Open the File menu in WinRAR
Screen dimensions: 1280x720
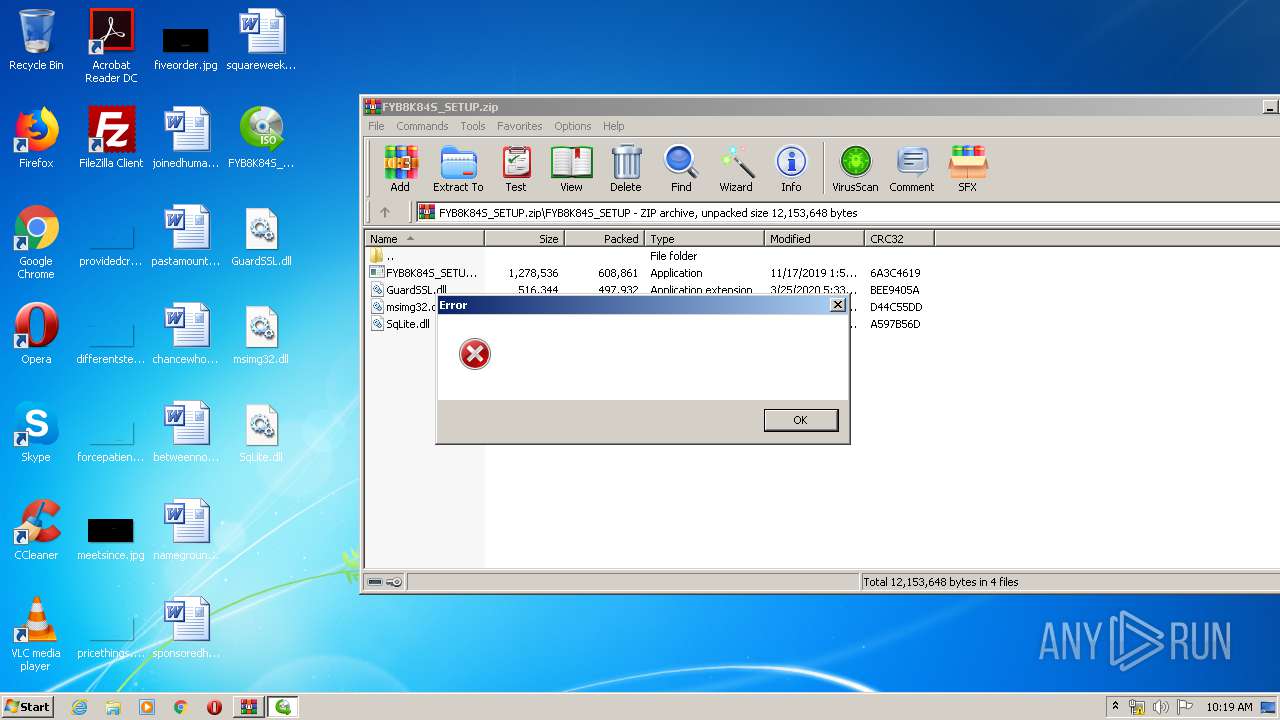[x=376, y=126]
